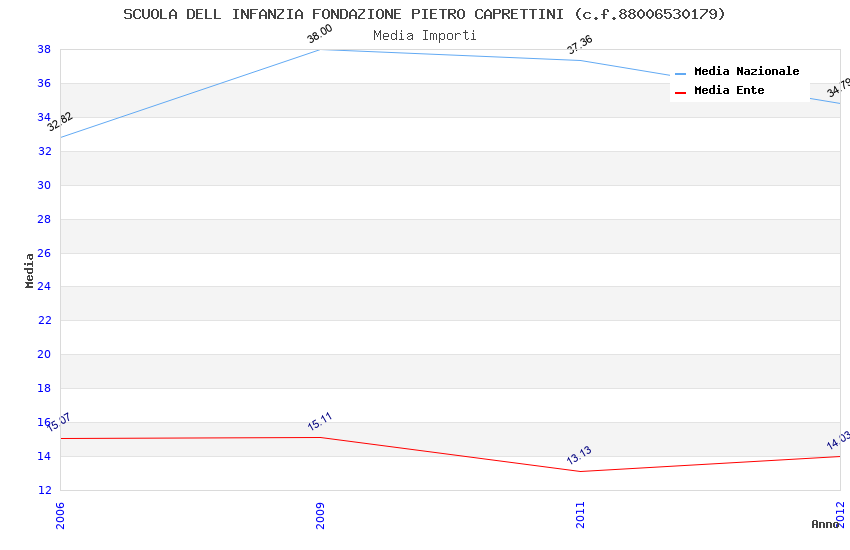Select the 34.79 data label
Viewport: 850px width, 550px height.
point(839,88)
